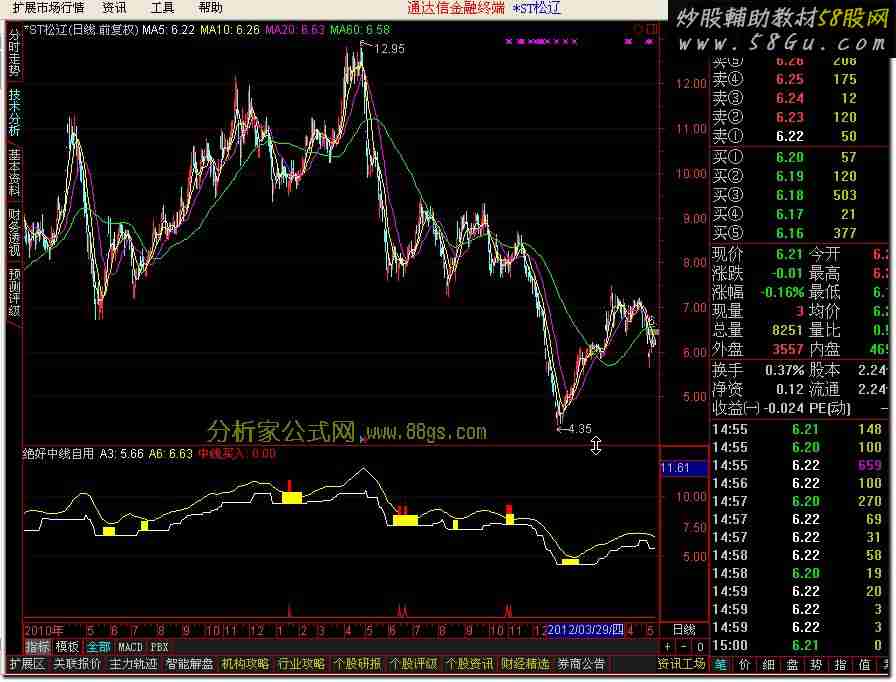Open the 帮助 menu
The image size is (896, 682).
tap(210, 7)
